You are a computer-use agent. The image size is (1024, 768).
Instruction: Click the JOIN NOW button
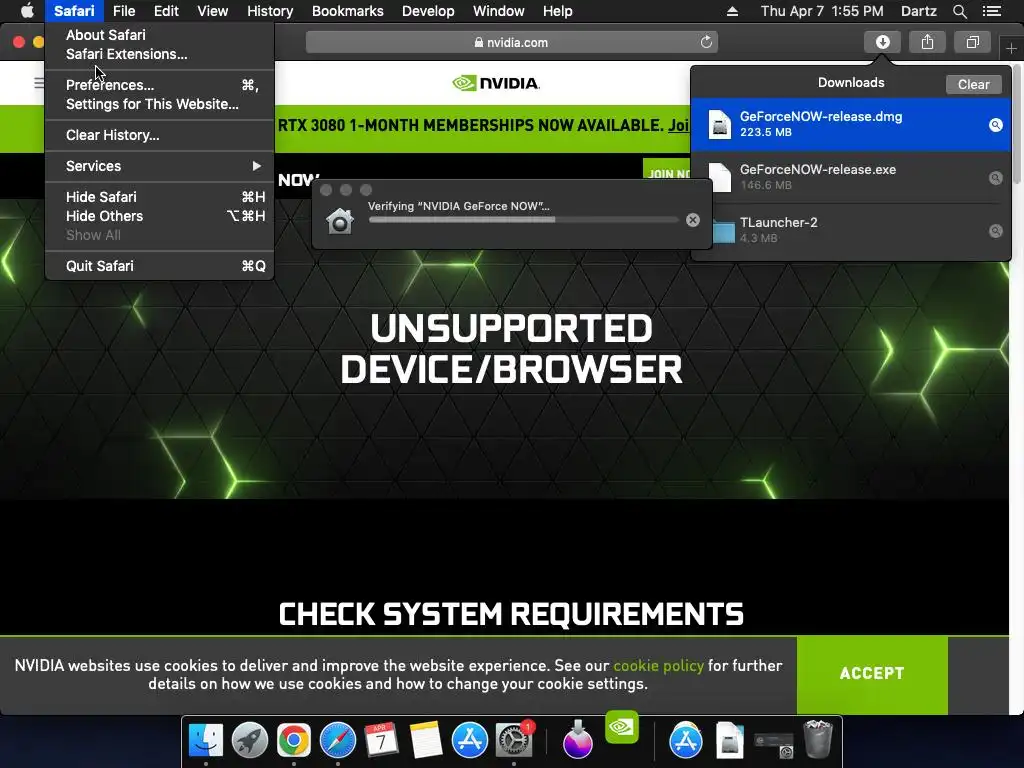pos(667,173)
